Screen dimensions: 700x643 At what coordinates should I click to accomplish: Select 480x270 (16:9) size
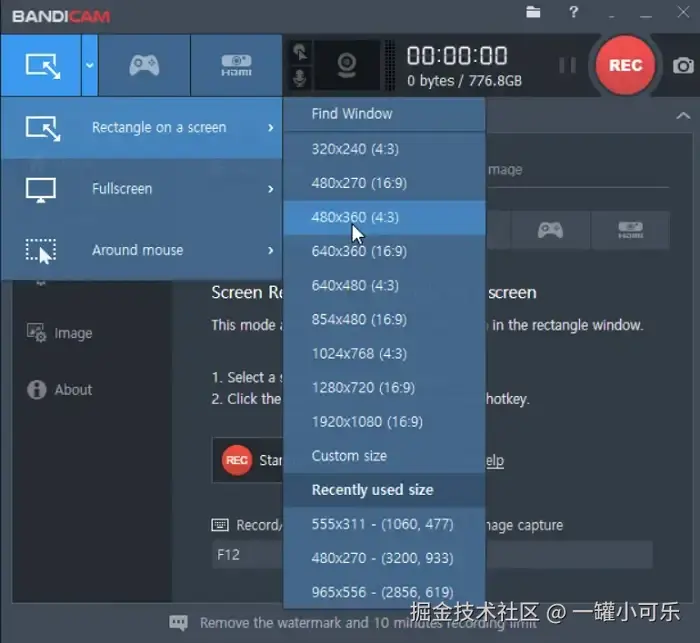[384, 183]
